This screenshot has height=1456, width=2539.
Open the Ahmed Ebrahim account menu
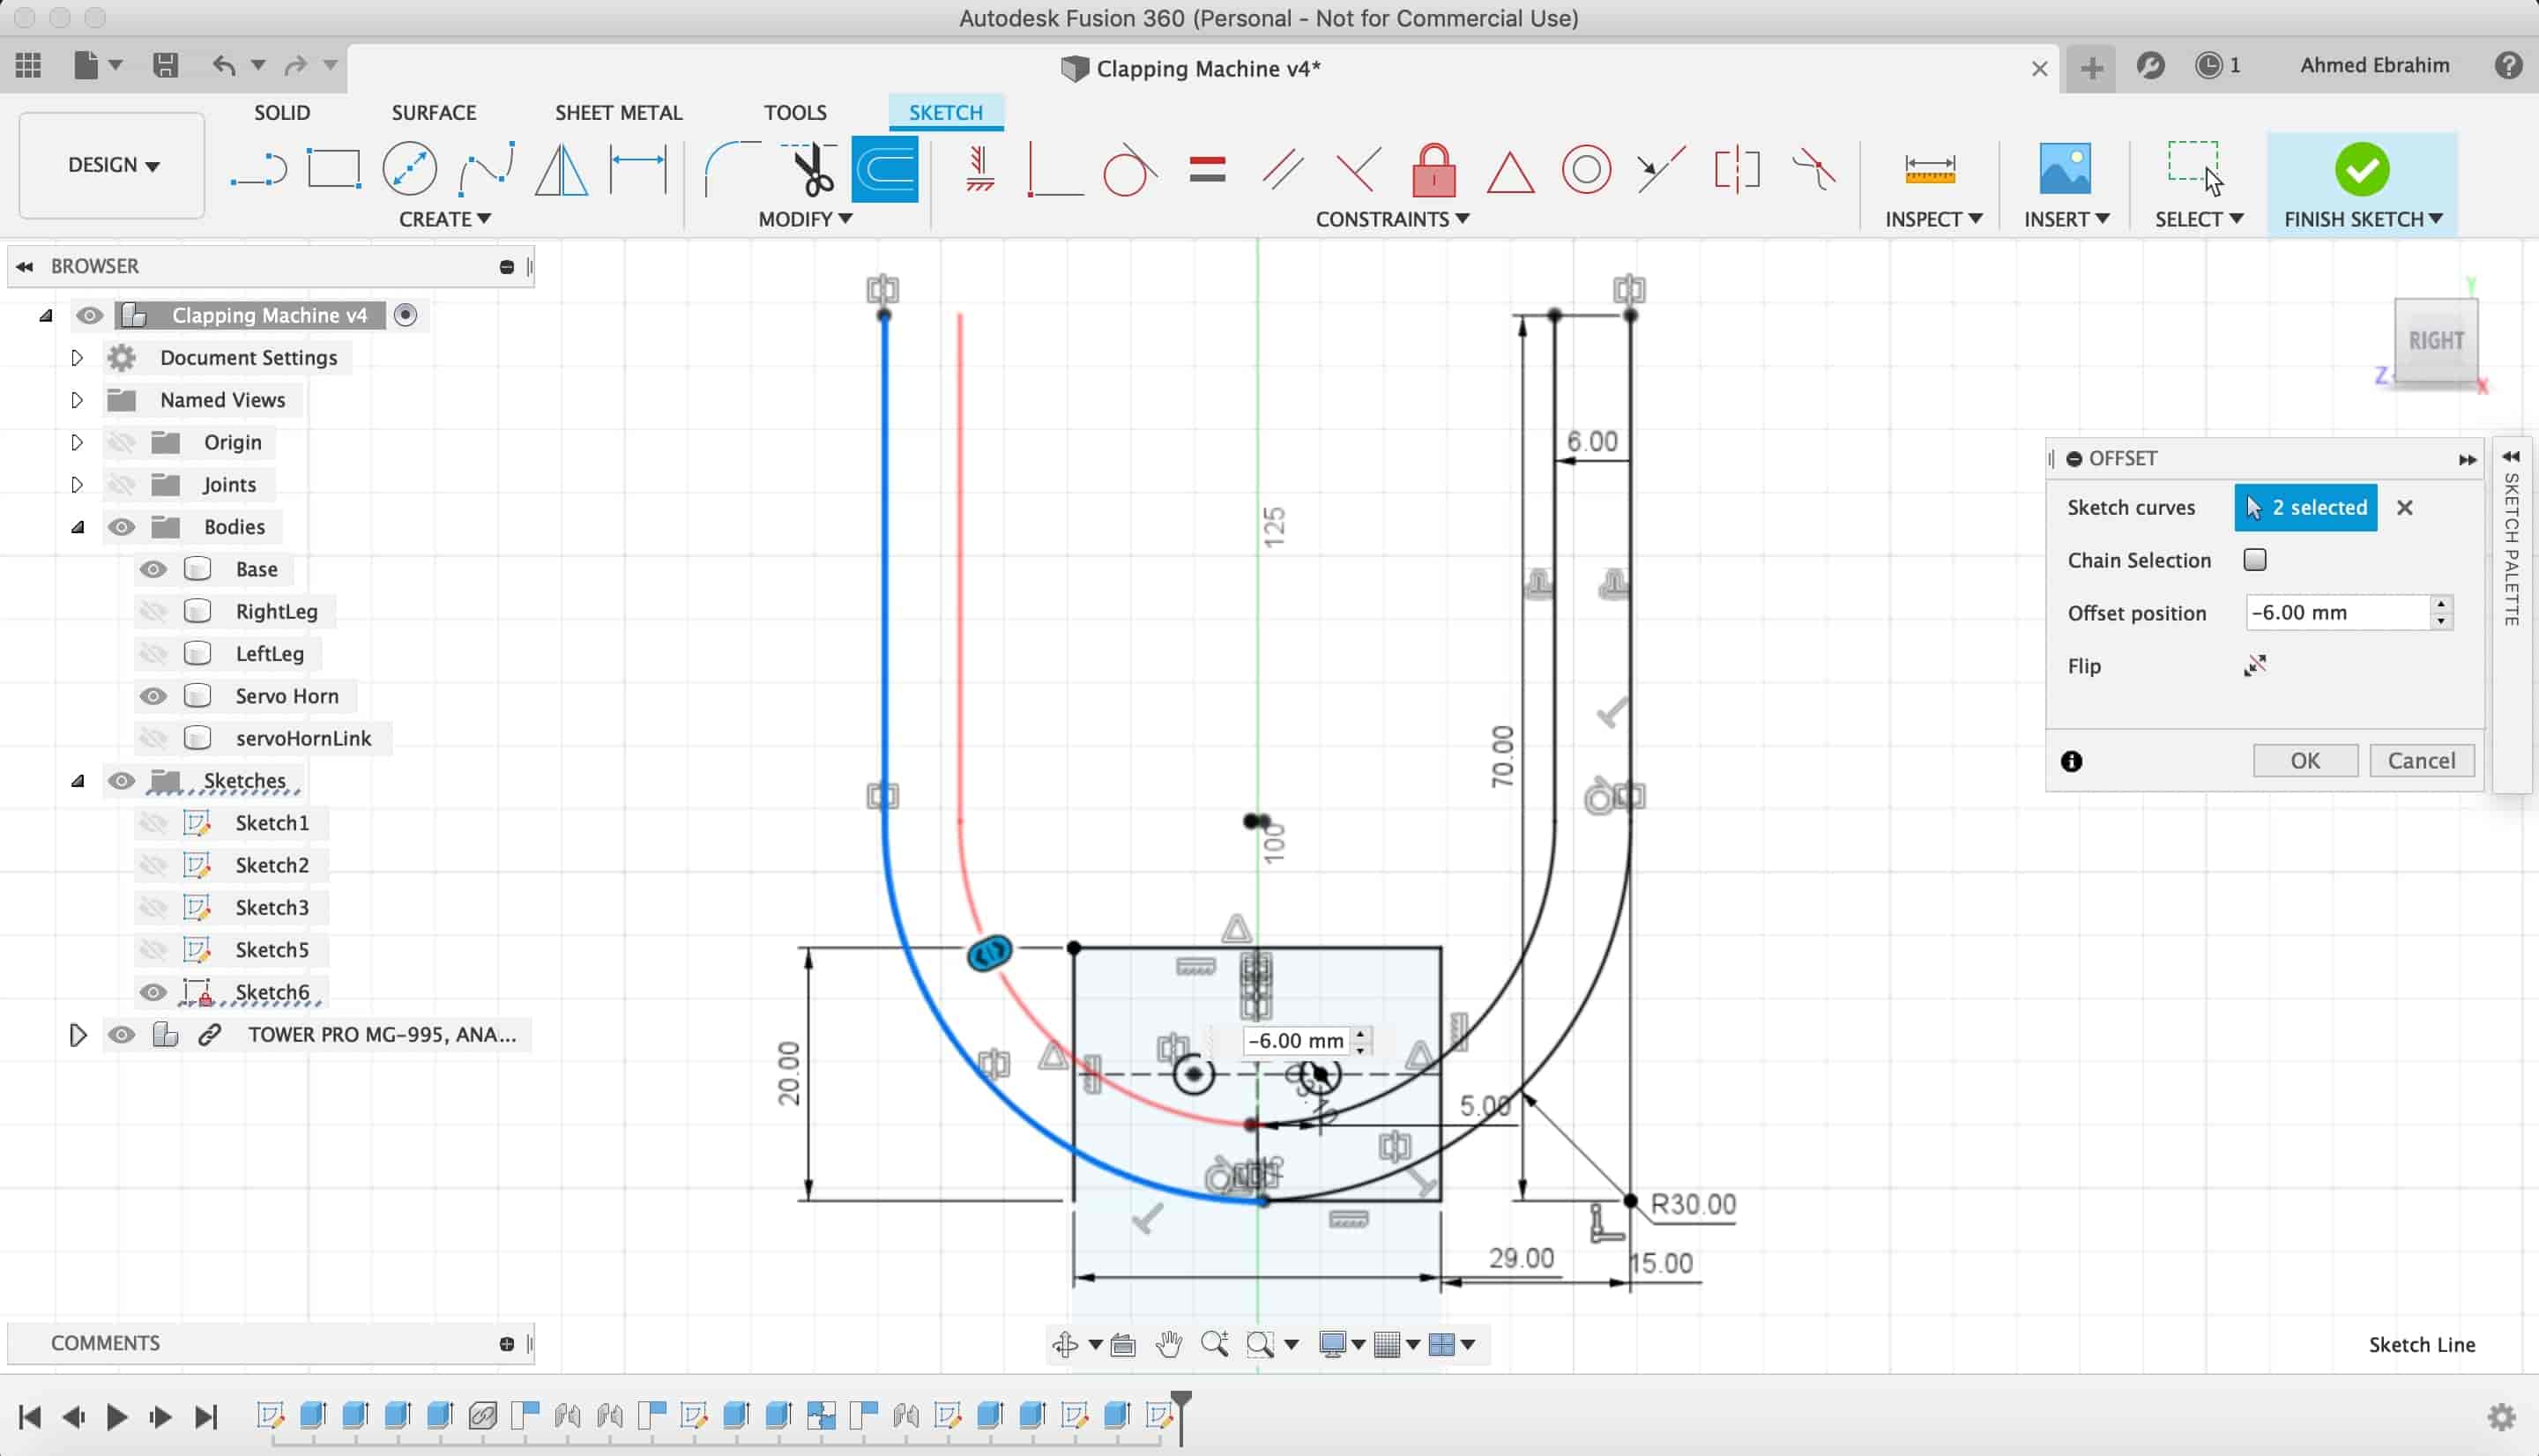(2374, 65)
